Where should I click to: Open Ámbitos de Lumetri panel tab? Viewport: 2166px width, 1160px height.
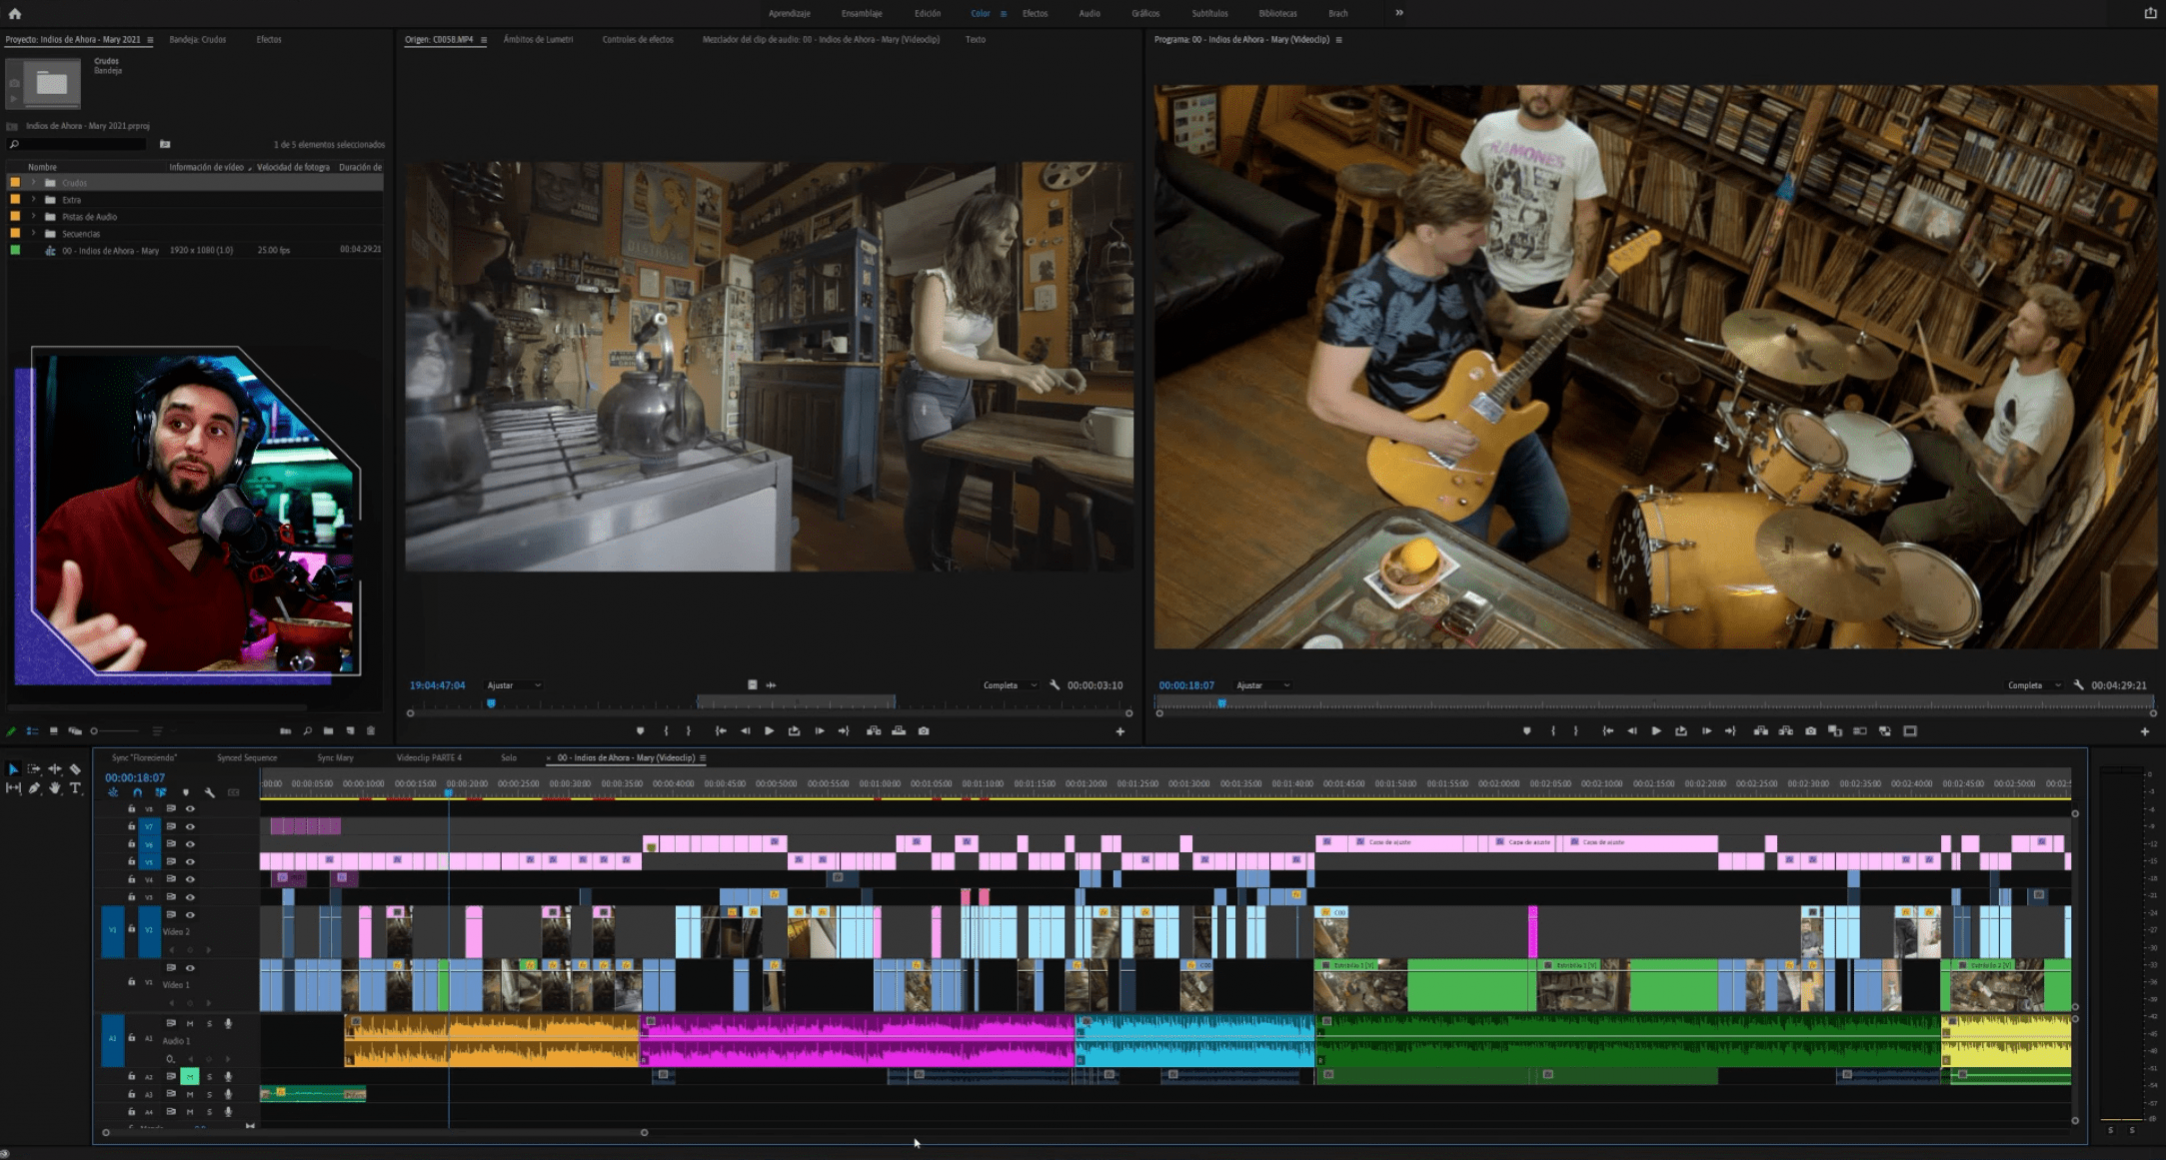coord(538,39)
